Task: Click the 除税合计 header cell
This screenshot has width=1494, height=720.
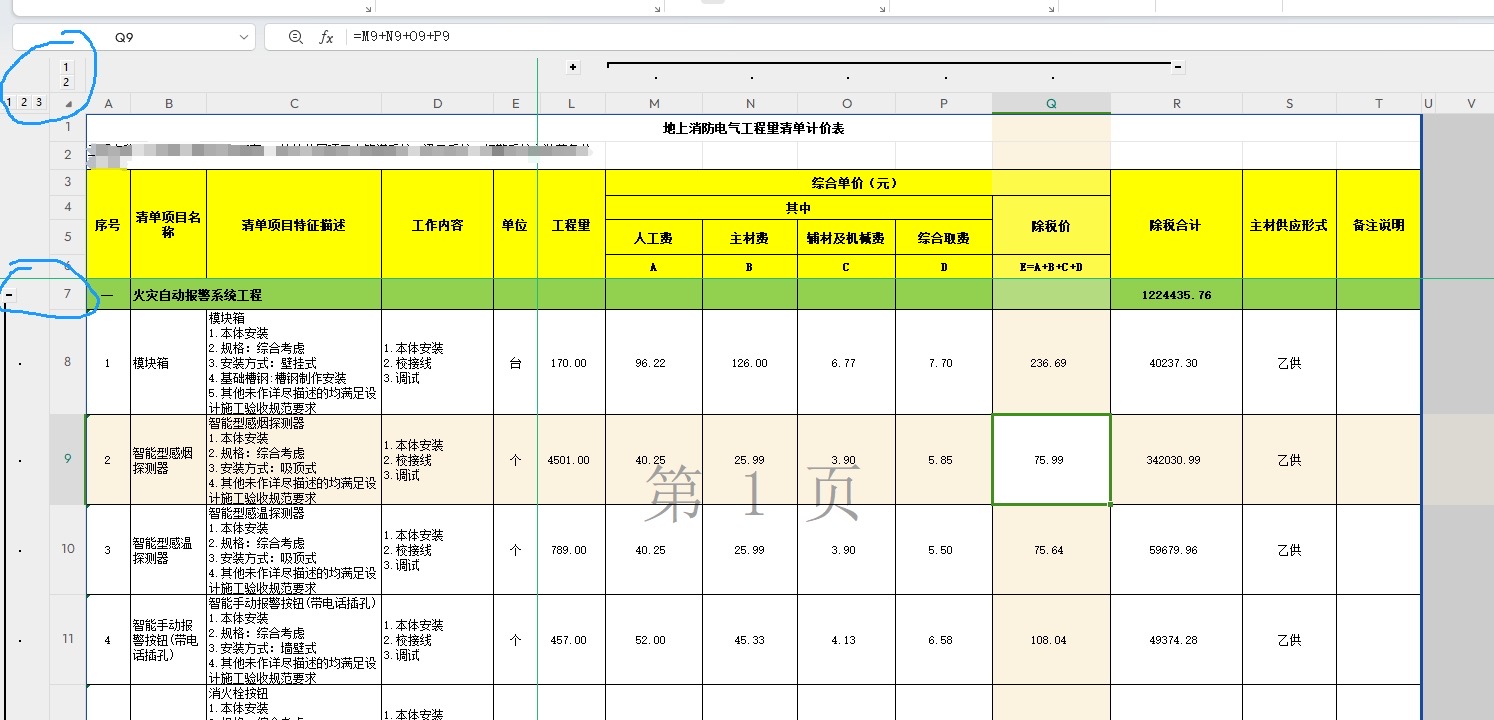Action: 1177,224
